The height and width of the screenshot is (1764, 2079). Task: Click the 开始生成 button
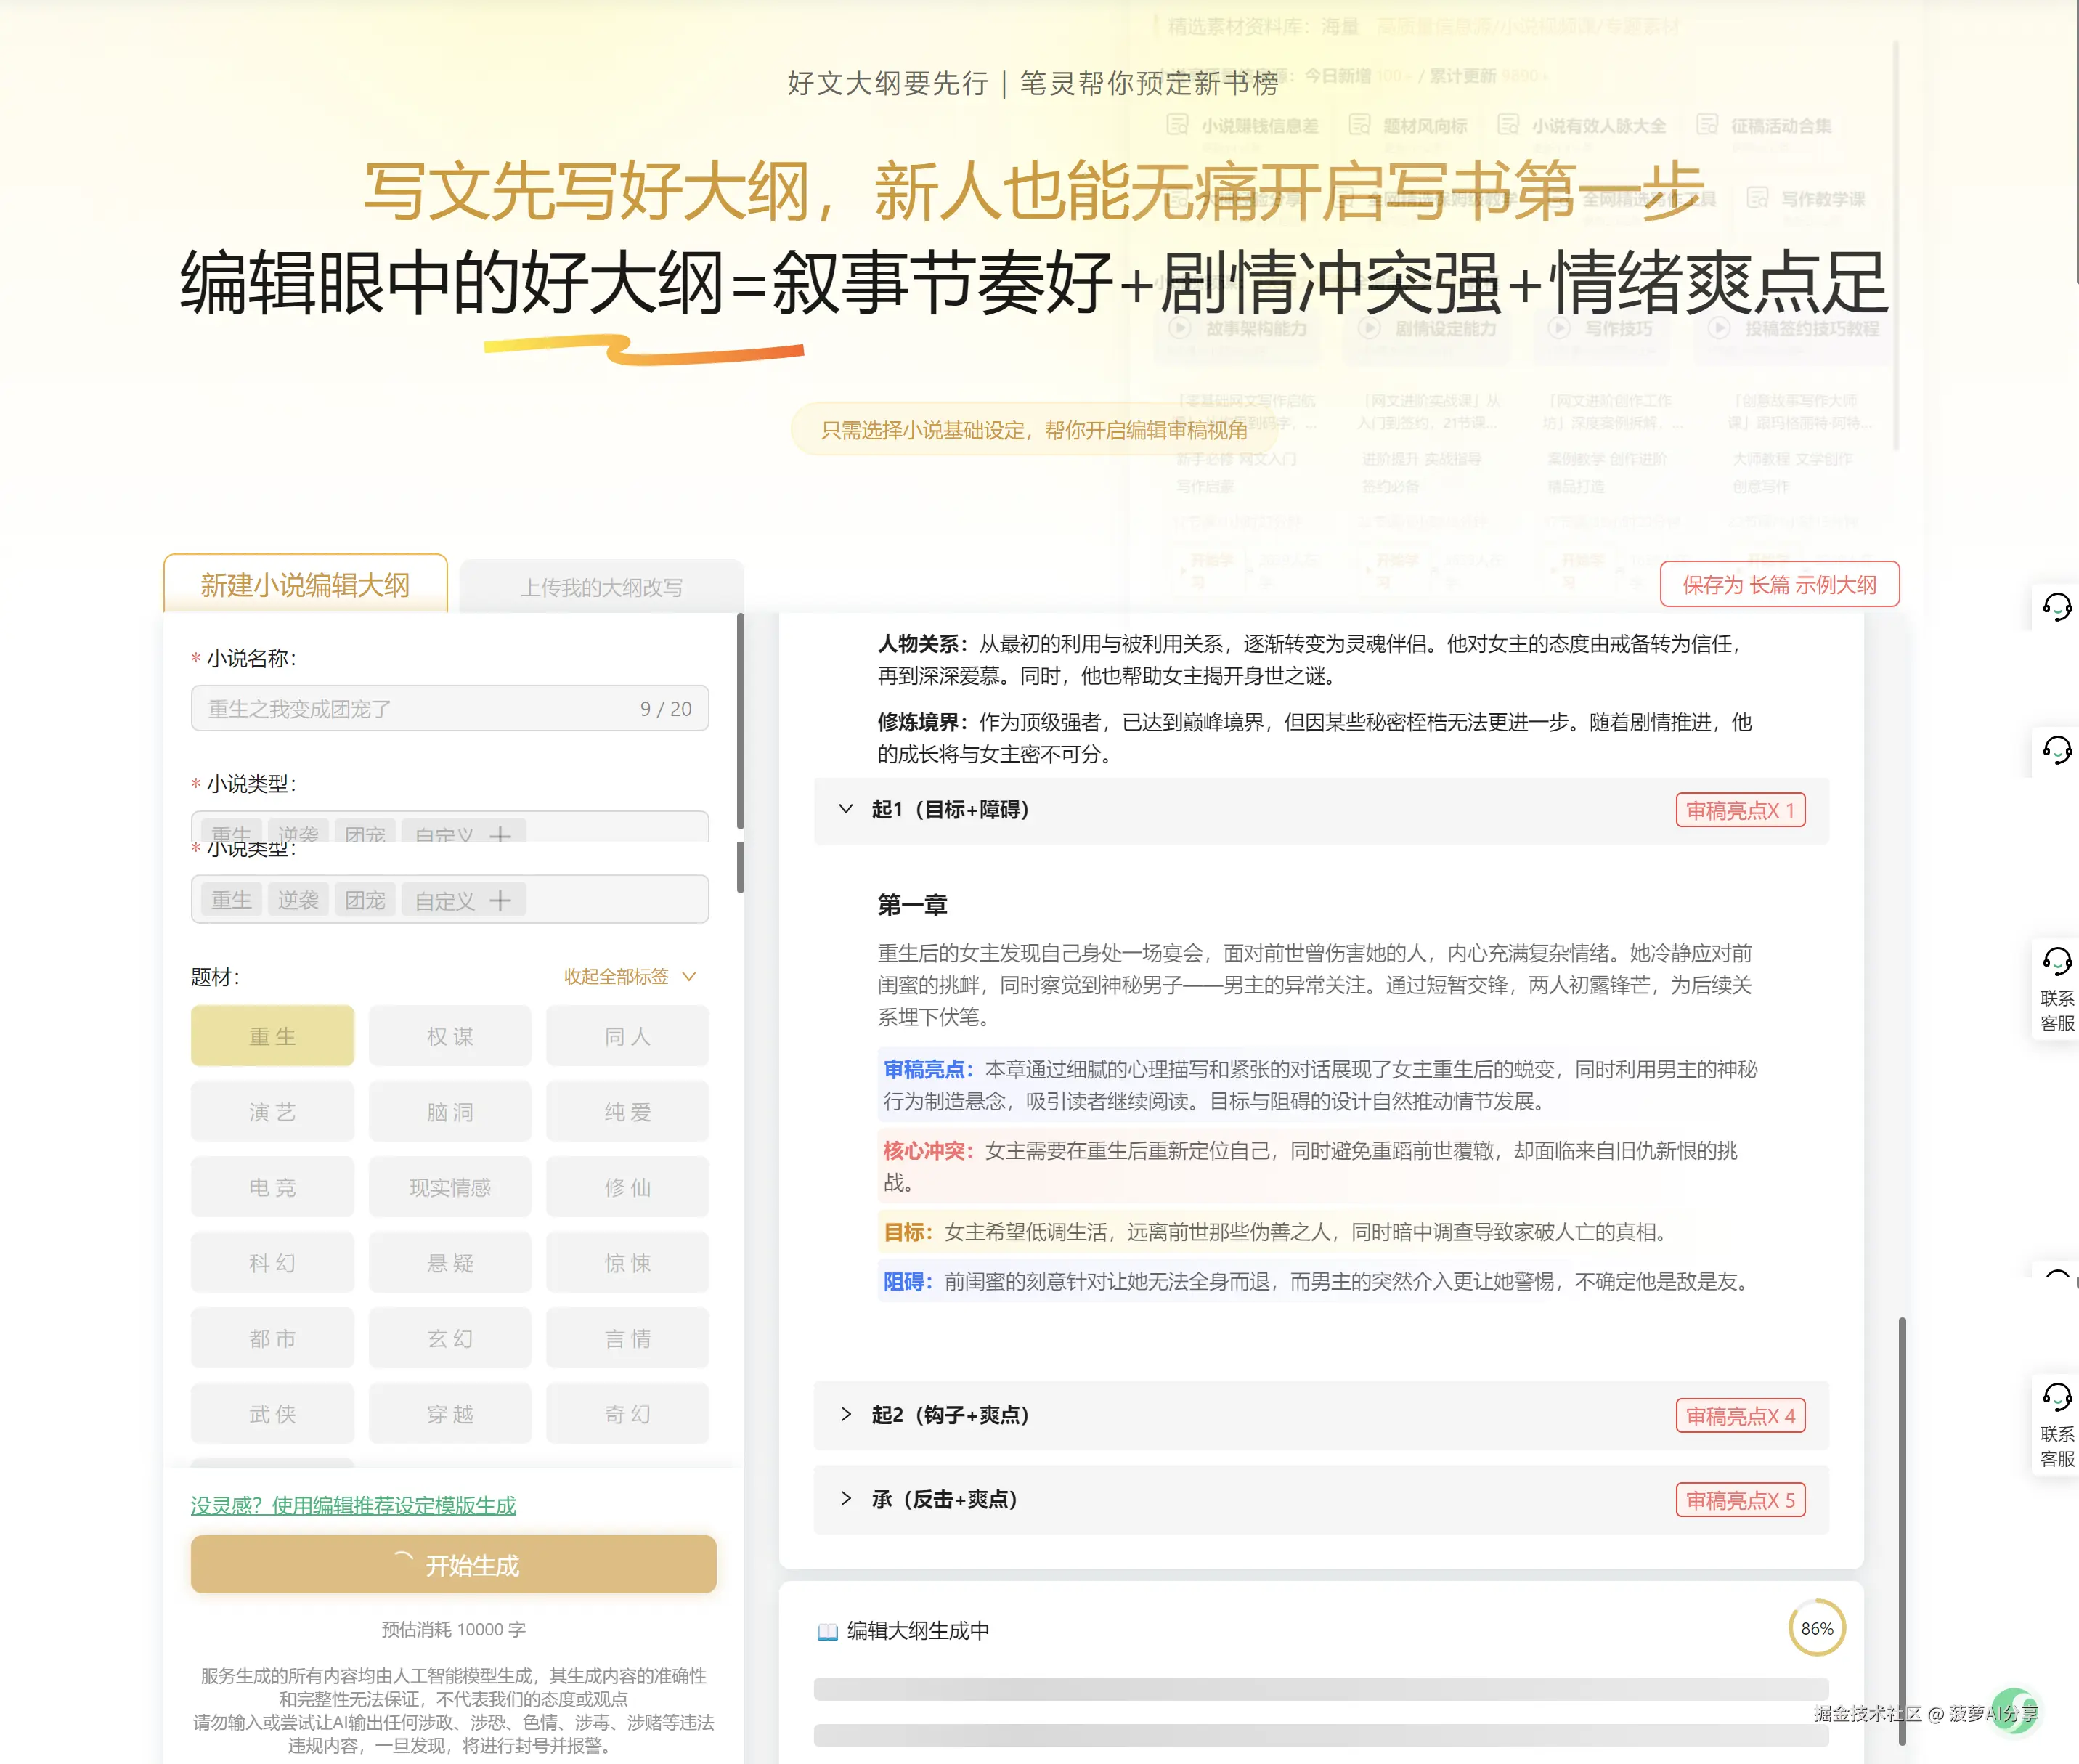coord(453,1565)
